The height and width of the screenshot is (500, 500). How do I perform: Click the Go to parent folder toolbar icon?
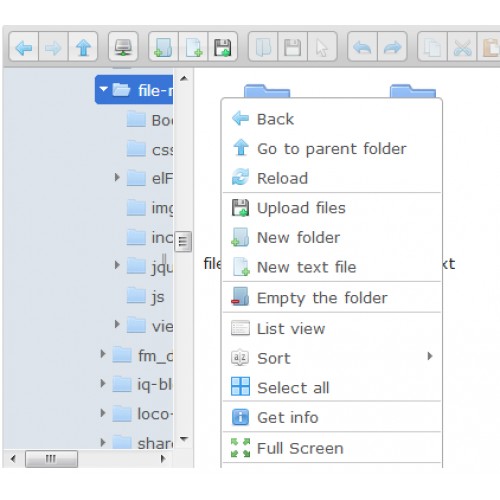click(x=83, y=47)
